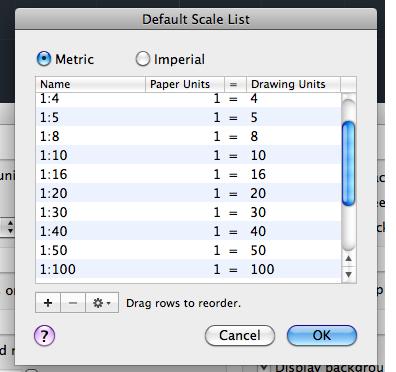Click the minus icon to remove scale

coord(73,303)
